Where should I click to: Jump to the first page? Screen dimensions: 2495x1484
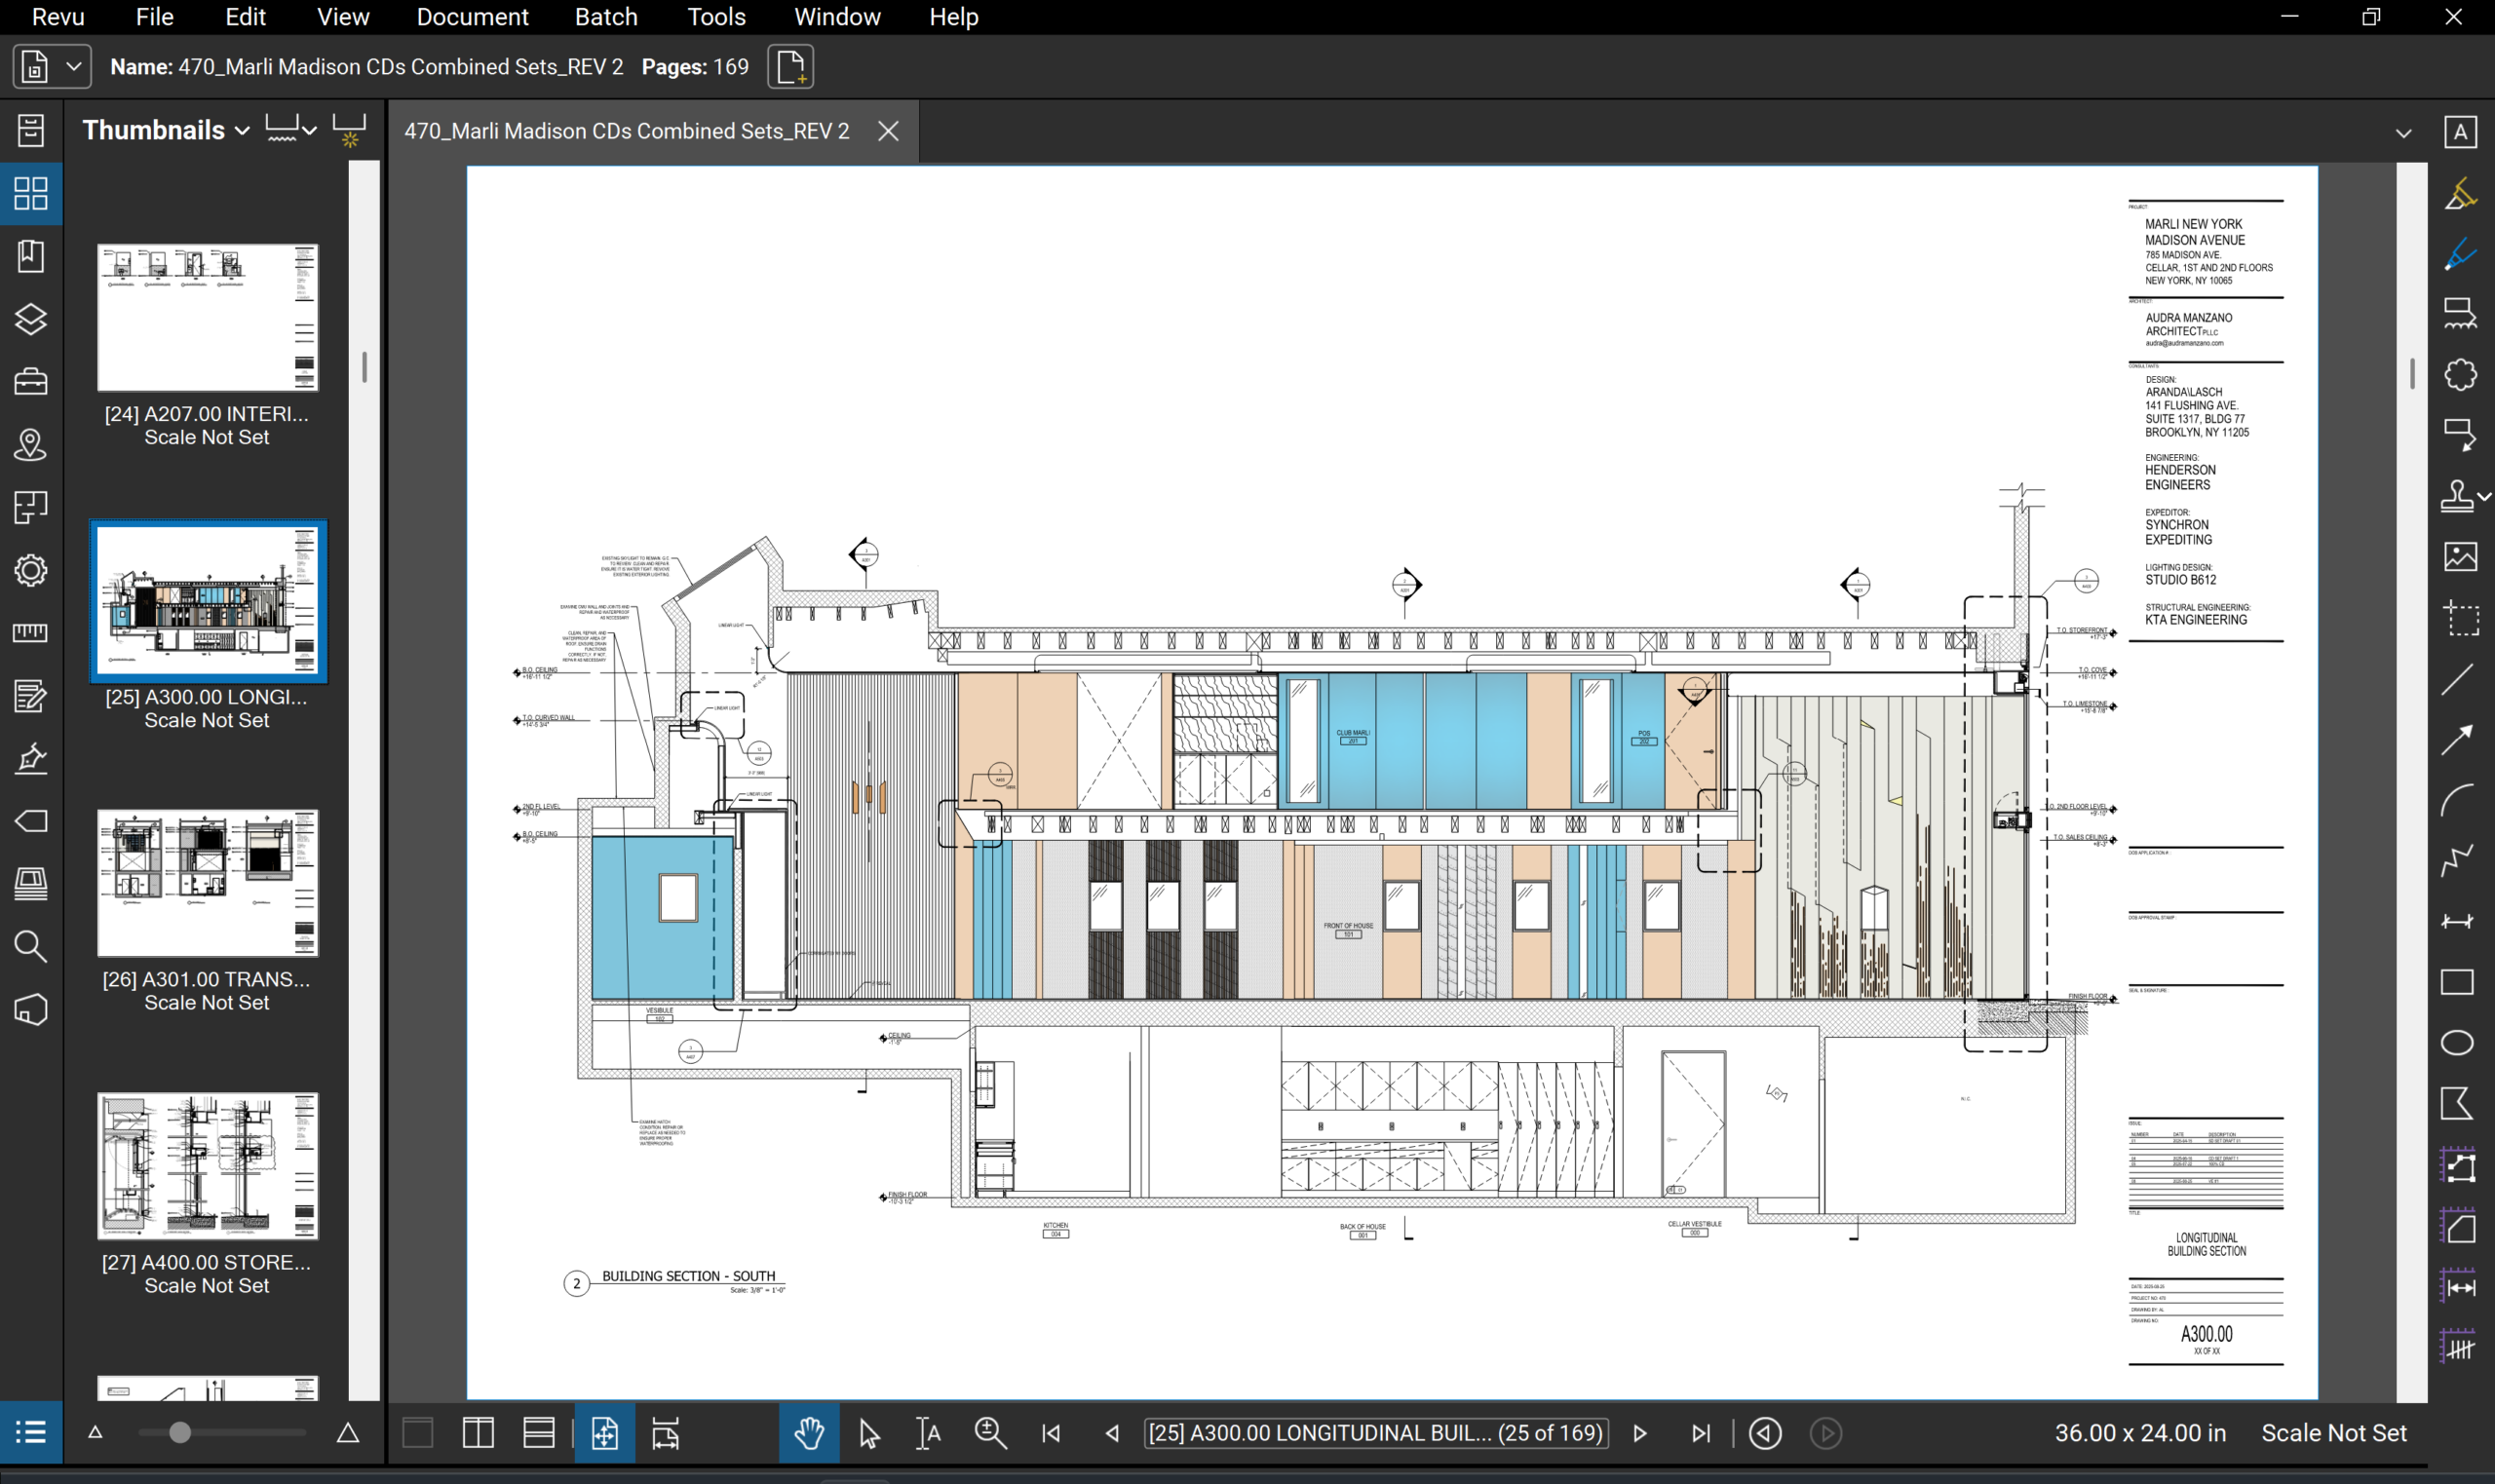pyautogui.click(x=1051, y=1433)
